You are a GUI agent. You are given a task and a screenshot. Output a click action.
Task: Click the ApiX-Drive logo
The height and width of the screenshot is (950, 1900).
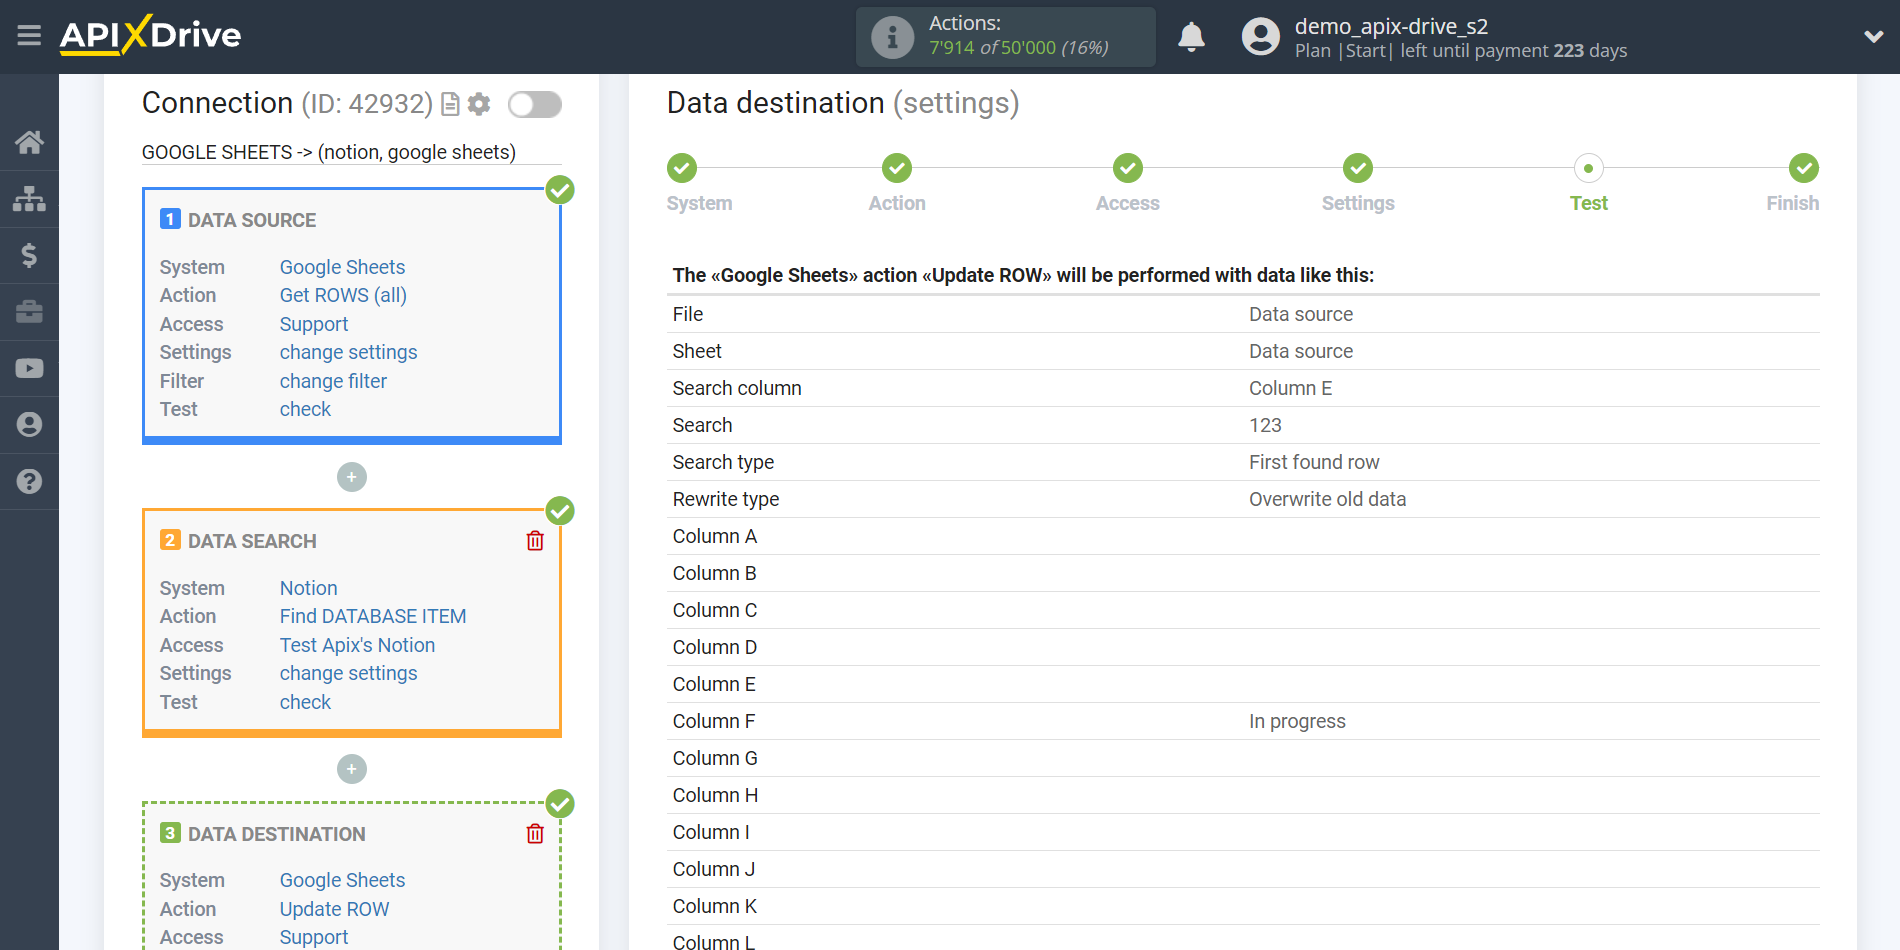coord(150,35)
